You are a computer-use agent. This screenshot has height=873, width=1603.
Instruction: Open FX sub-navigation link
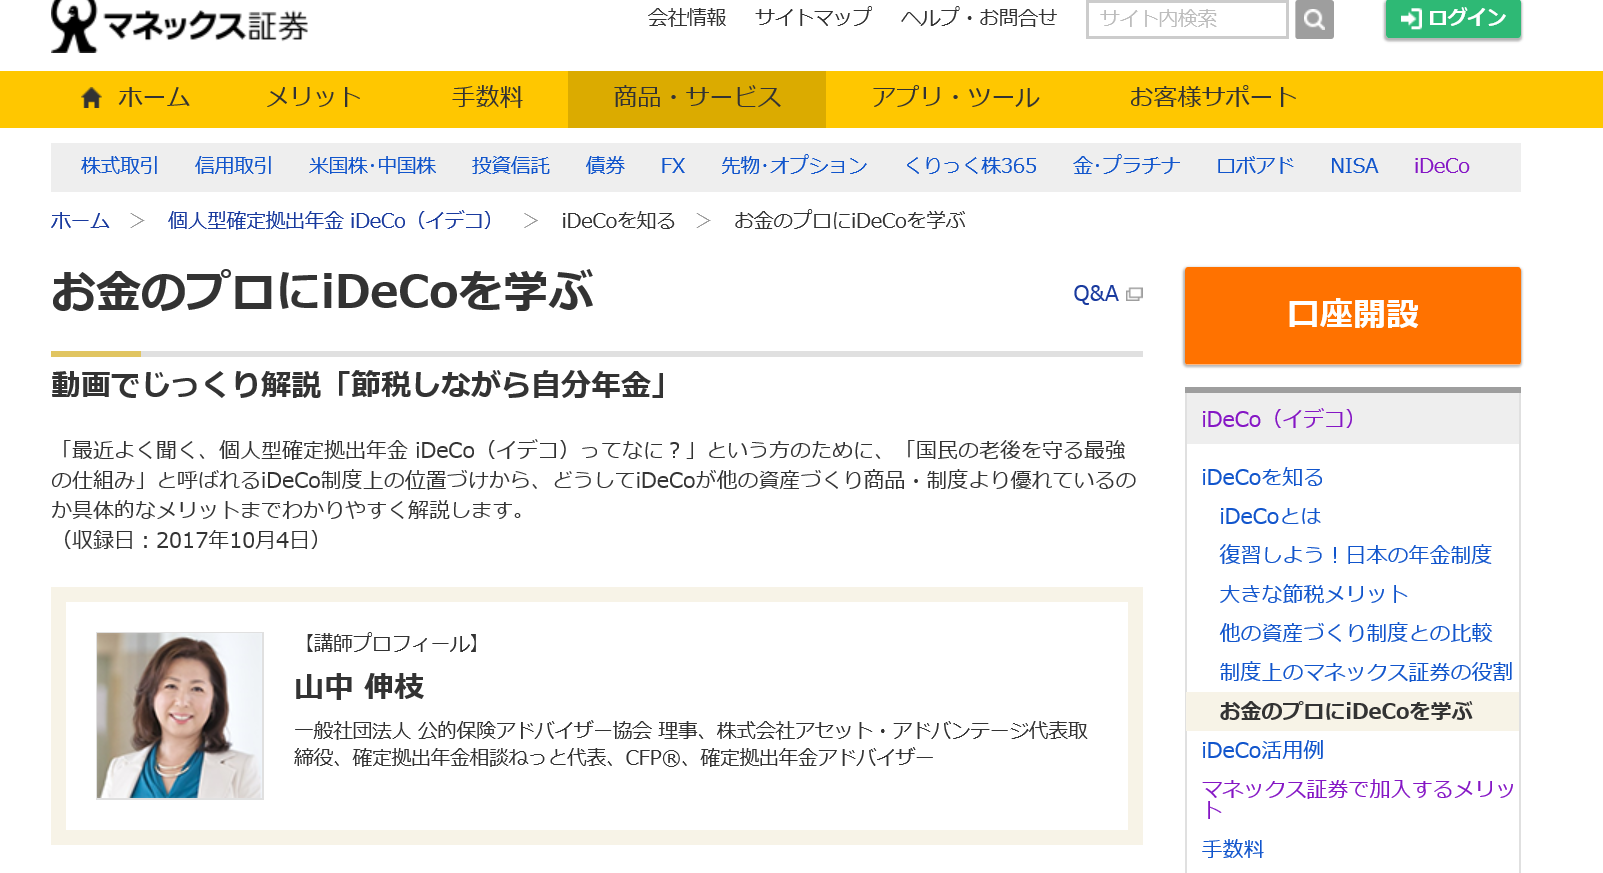pyautogui.click(x=673, y=166)
